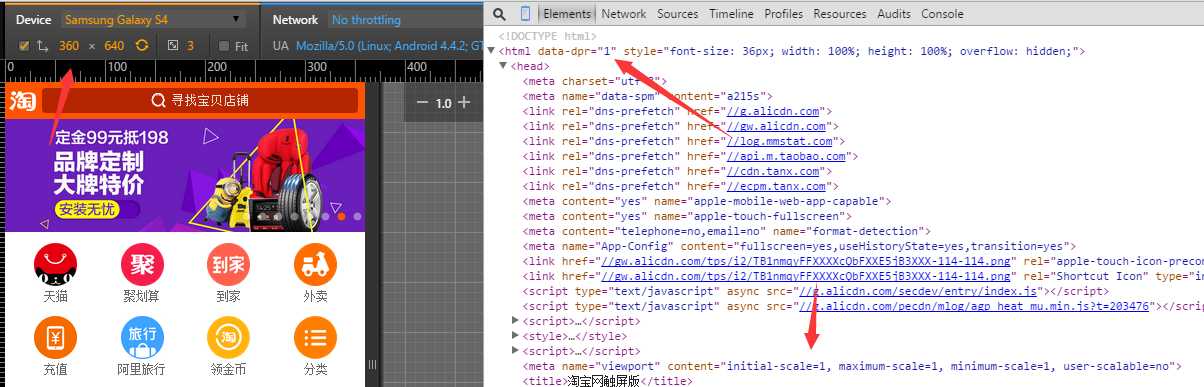Click the promotional banner 定金99元抵198
Image resolution: width=1204 pixels, height=387 pixels.
point(185,176)
